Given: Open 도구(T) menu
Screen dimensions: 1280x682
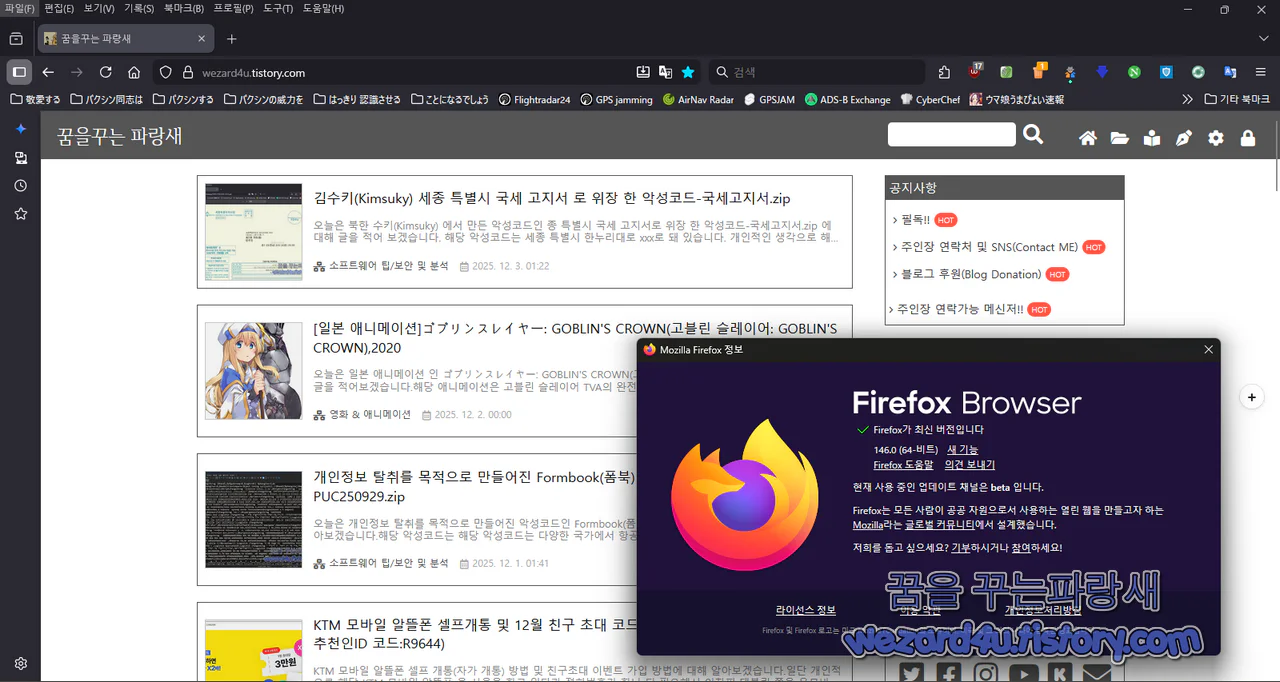Looking at the screenshot, I should tap(278, 9).
